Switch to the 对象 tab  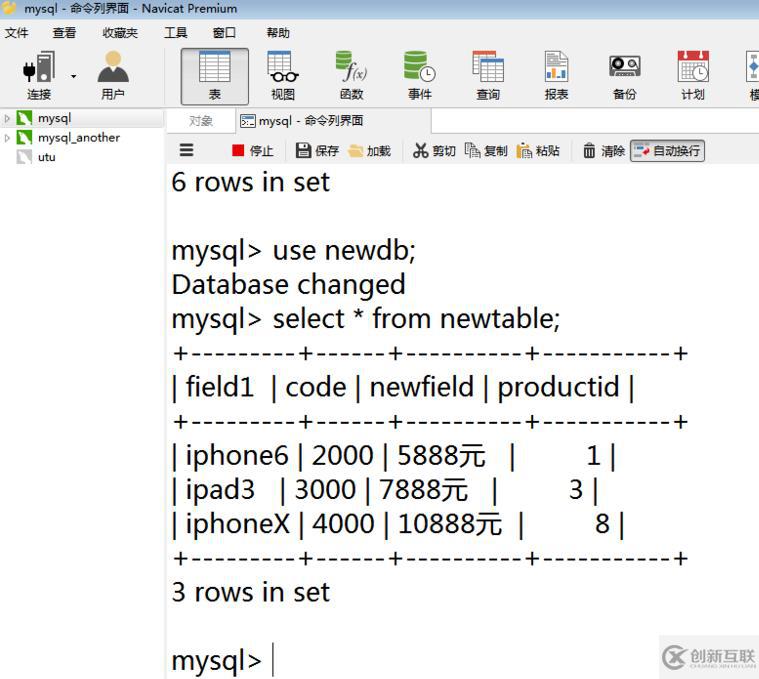201,121
